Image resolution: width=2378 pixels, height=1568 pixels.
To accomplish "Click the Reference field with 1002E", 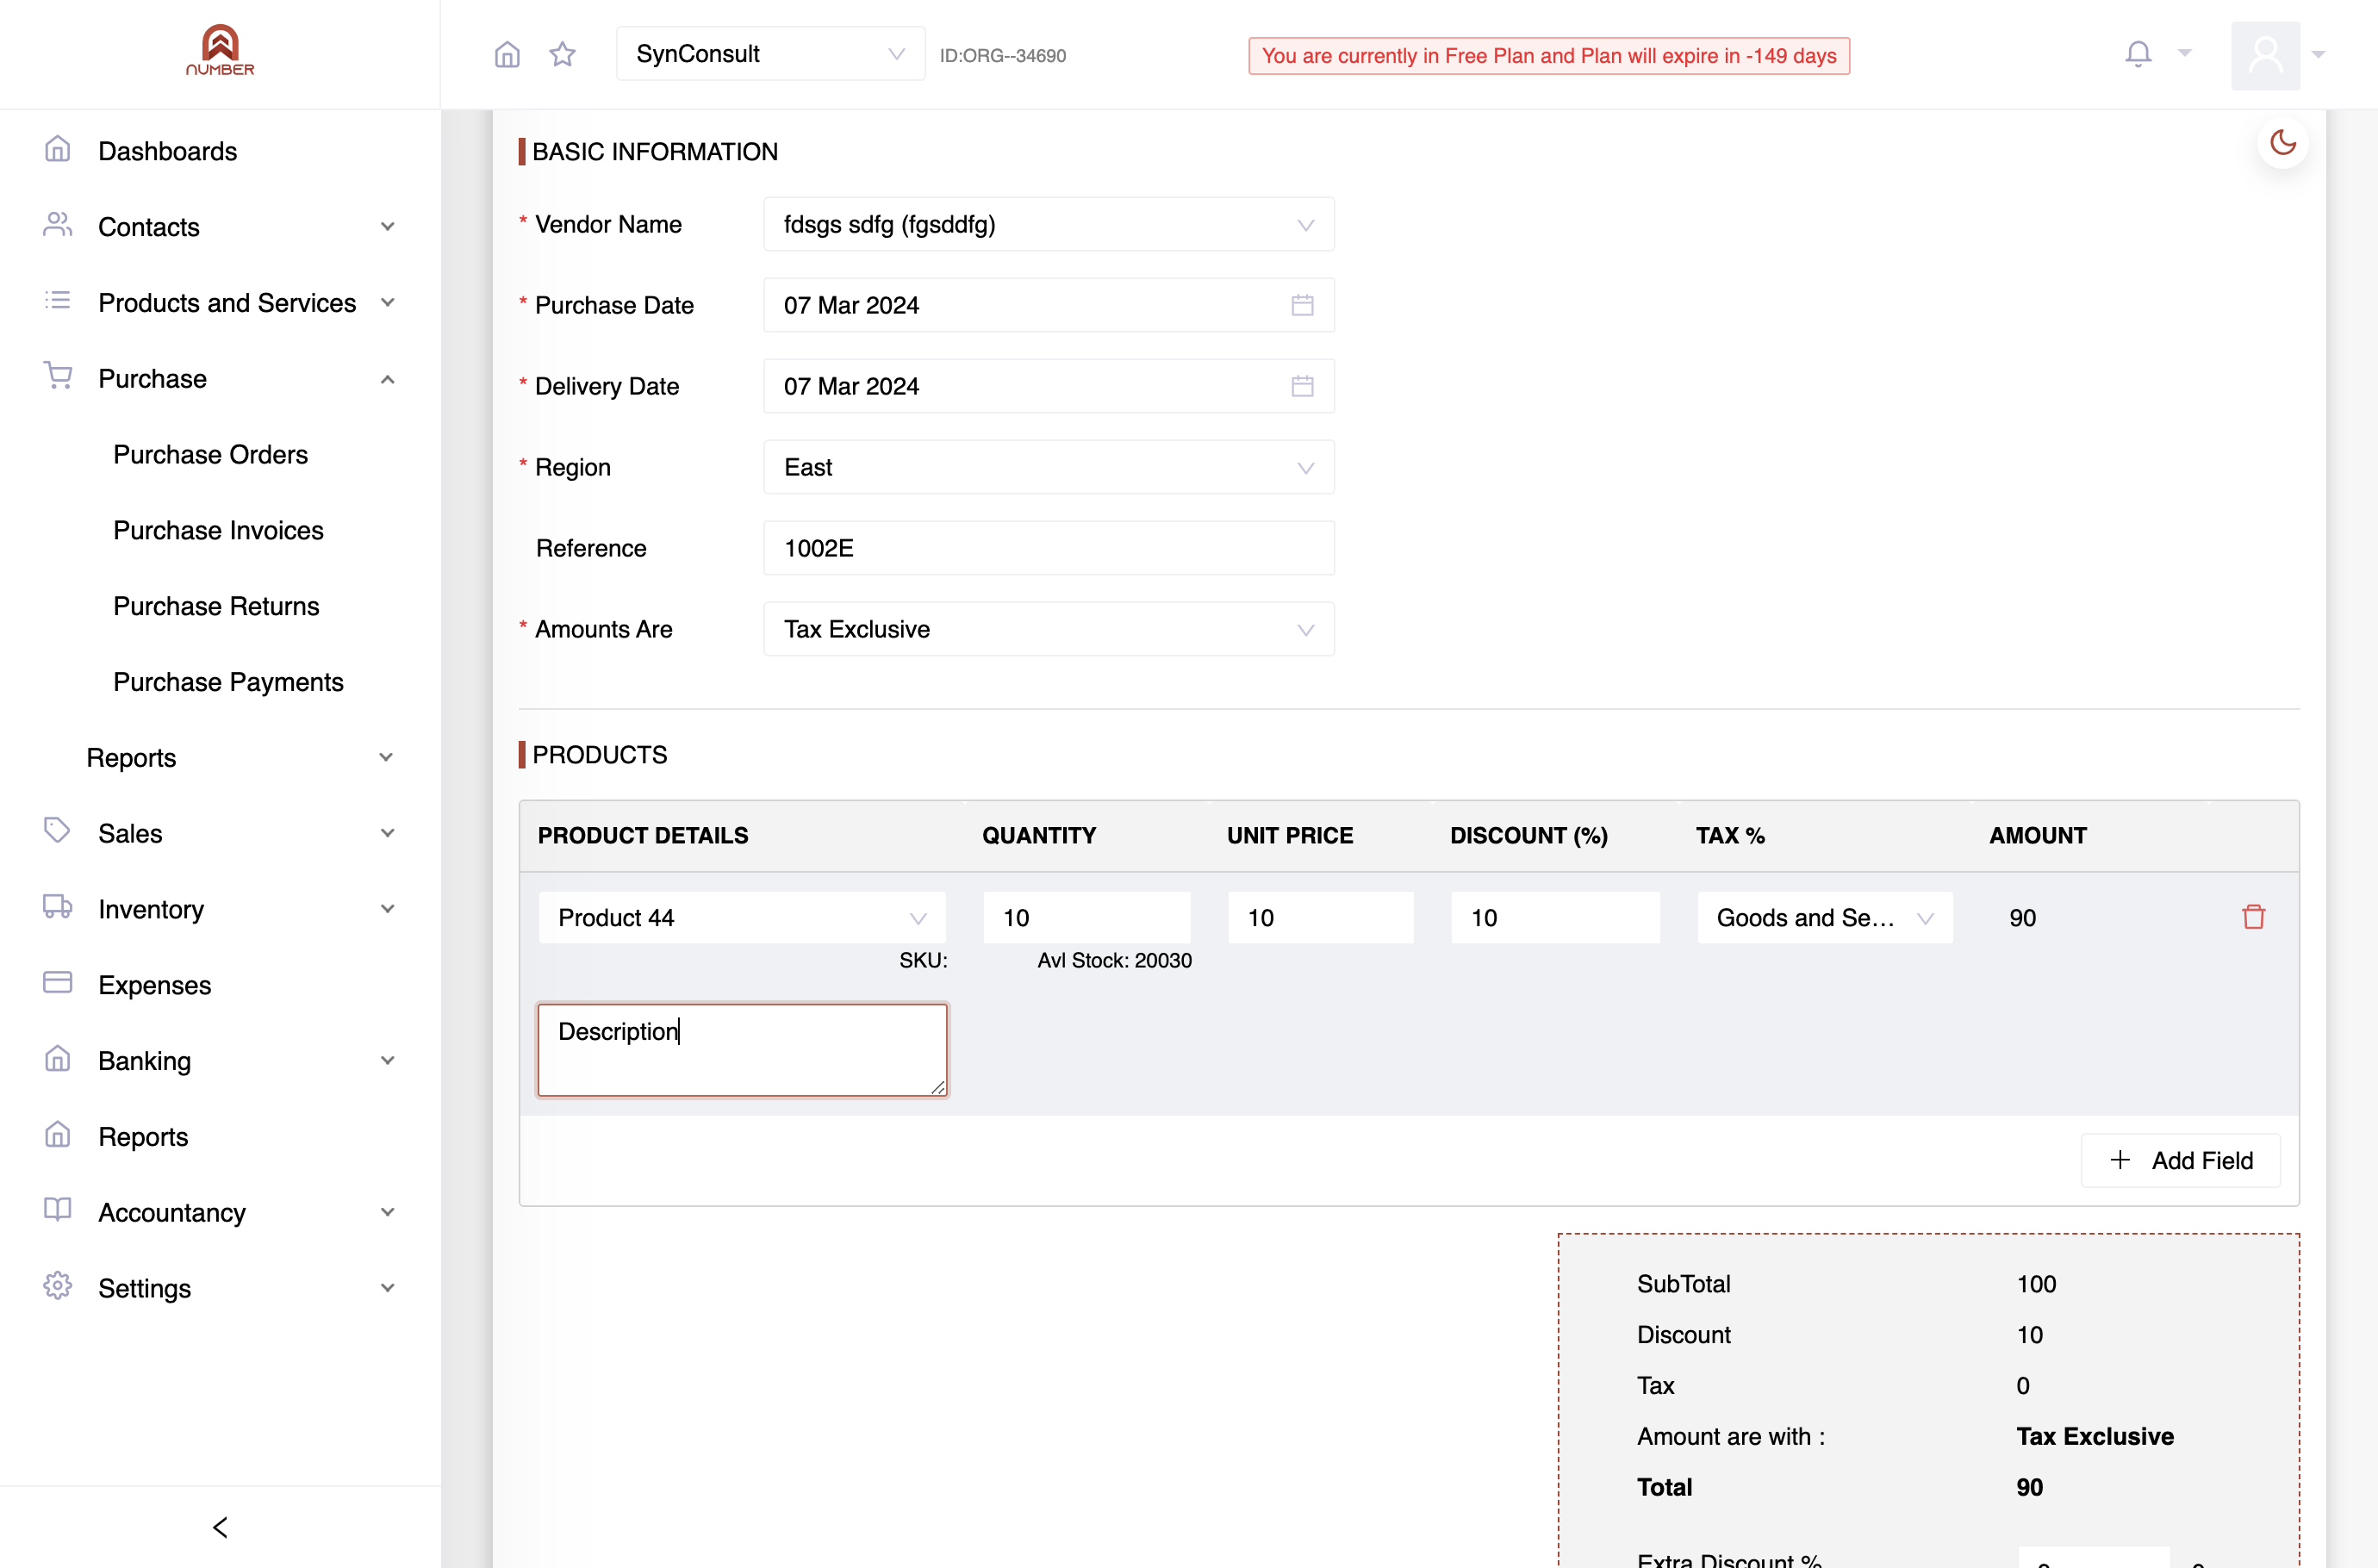I will [x=1049, y=548].
